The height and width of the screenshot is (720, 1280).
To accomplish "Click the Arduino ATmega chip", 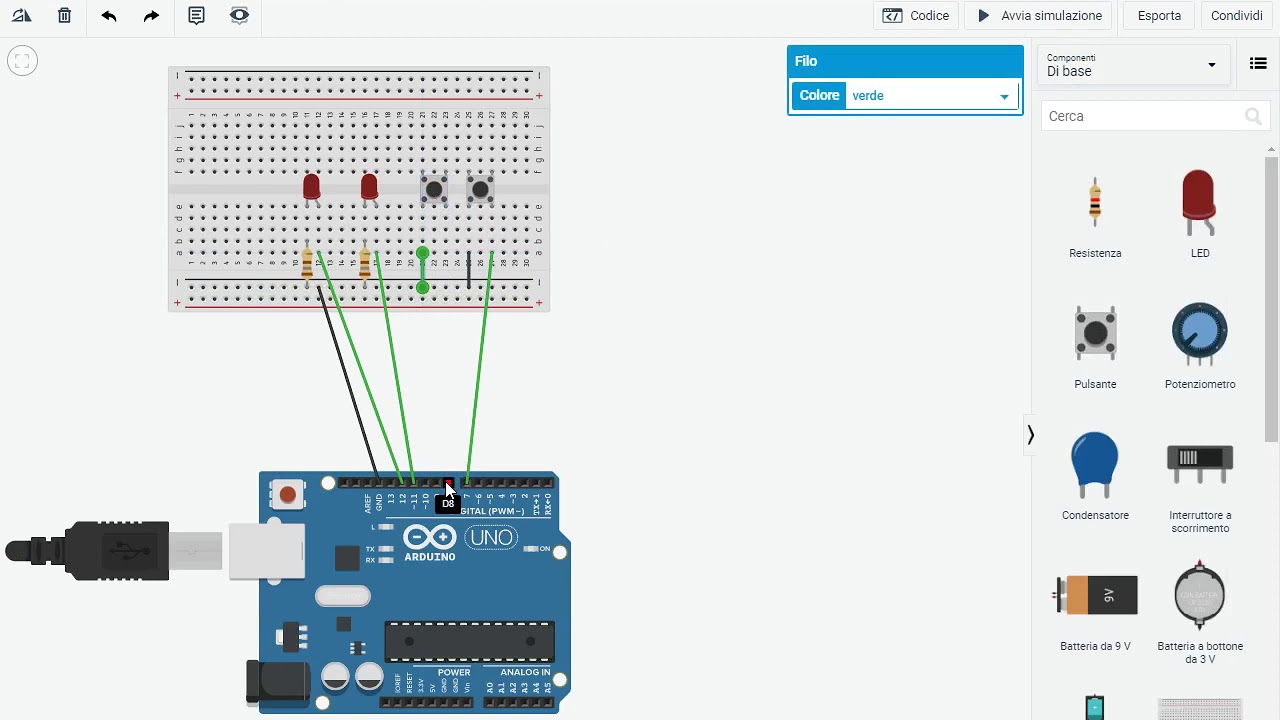I will point(469,641).
